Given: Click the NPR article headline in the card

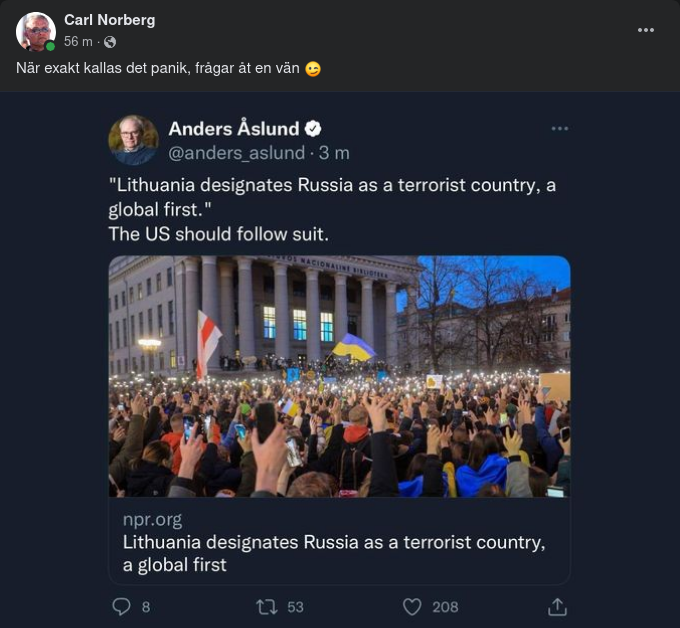Looking at the screenshot, I should click(334, 553).
